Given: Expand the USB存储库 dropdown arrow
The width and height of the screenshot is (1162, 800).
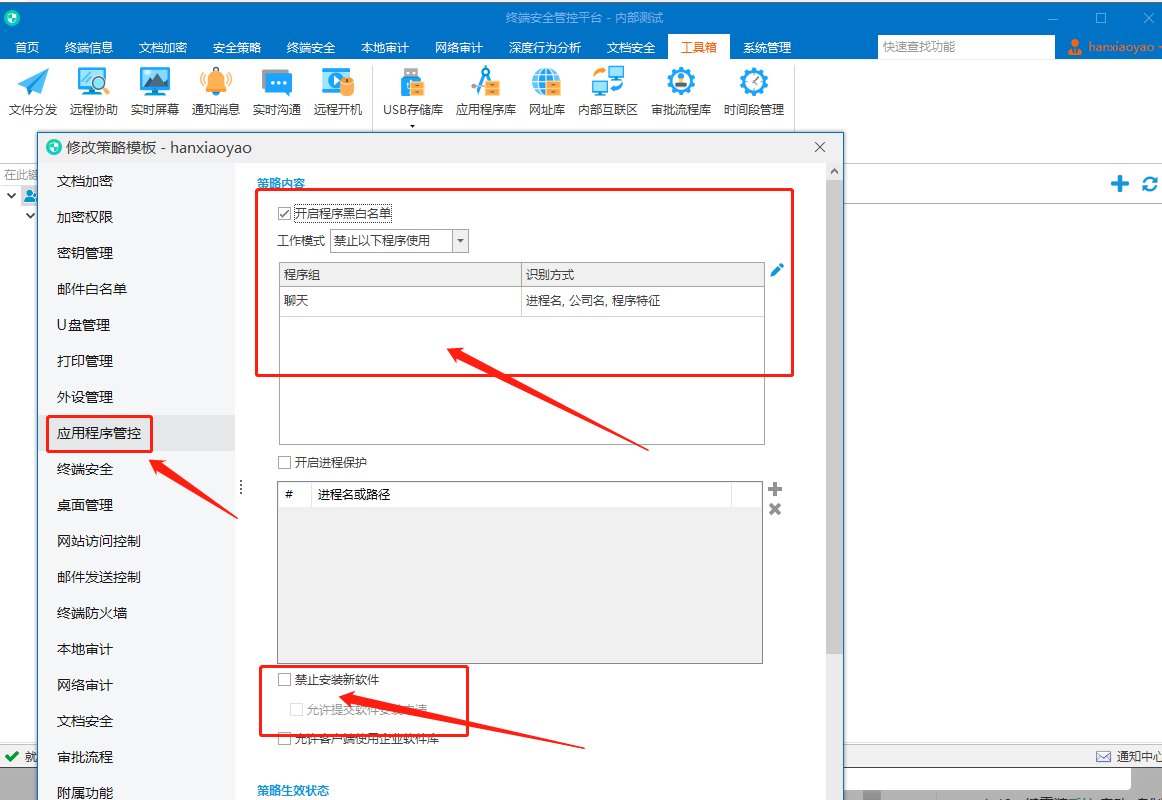Looking at the screenshot, I should point(412,127).
